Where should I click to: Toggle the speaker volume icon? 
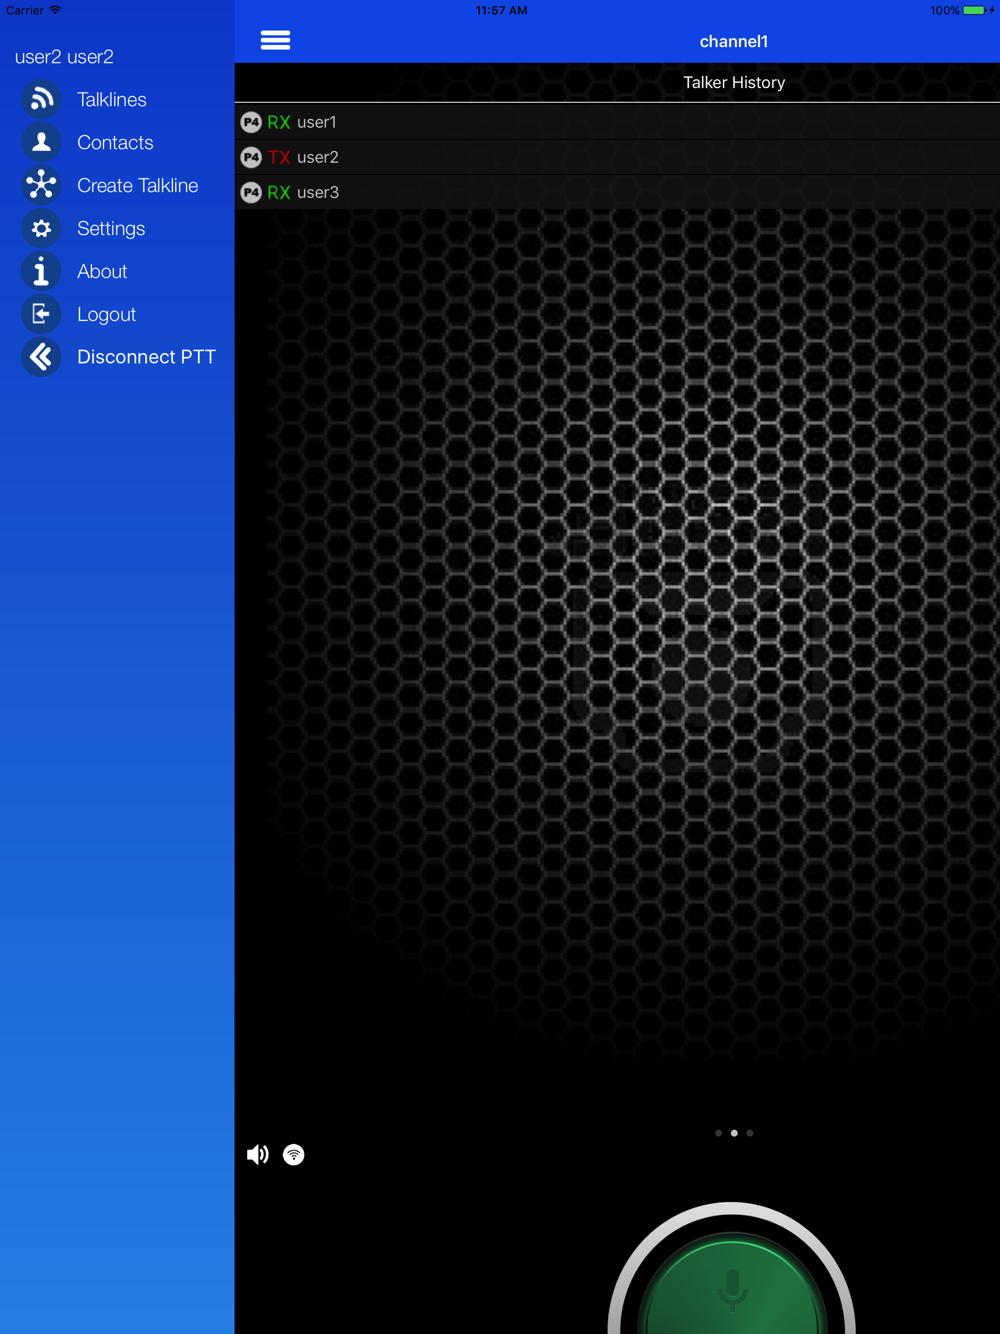point(258,1155)
